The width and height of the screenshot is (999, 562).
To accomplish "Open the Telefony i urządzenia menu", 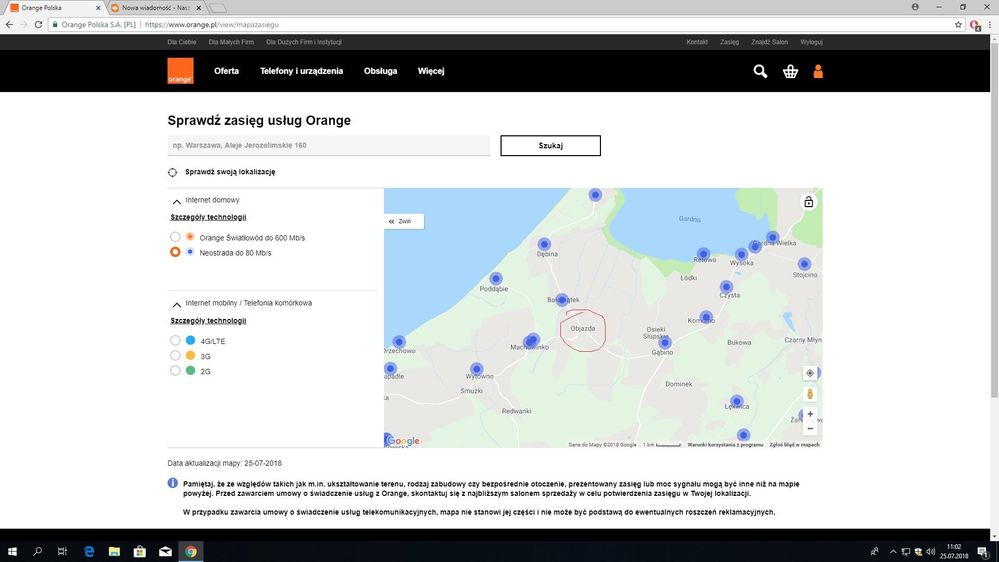I will 301,71.
